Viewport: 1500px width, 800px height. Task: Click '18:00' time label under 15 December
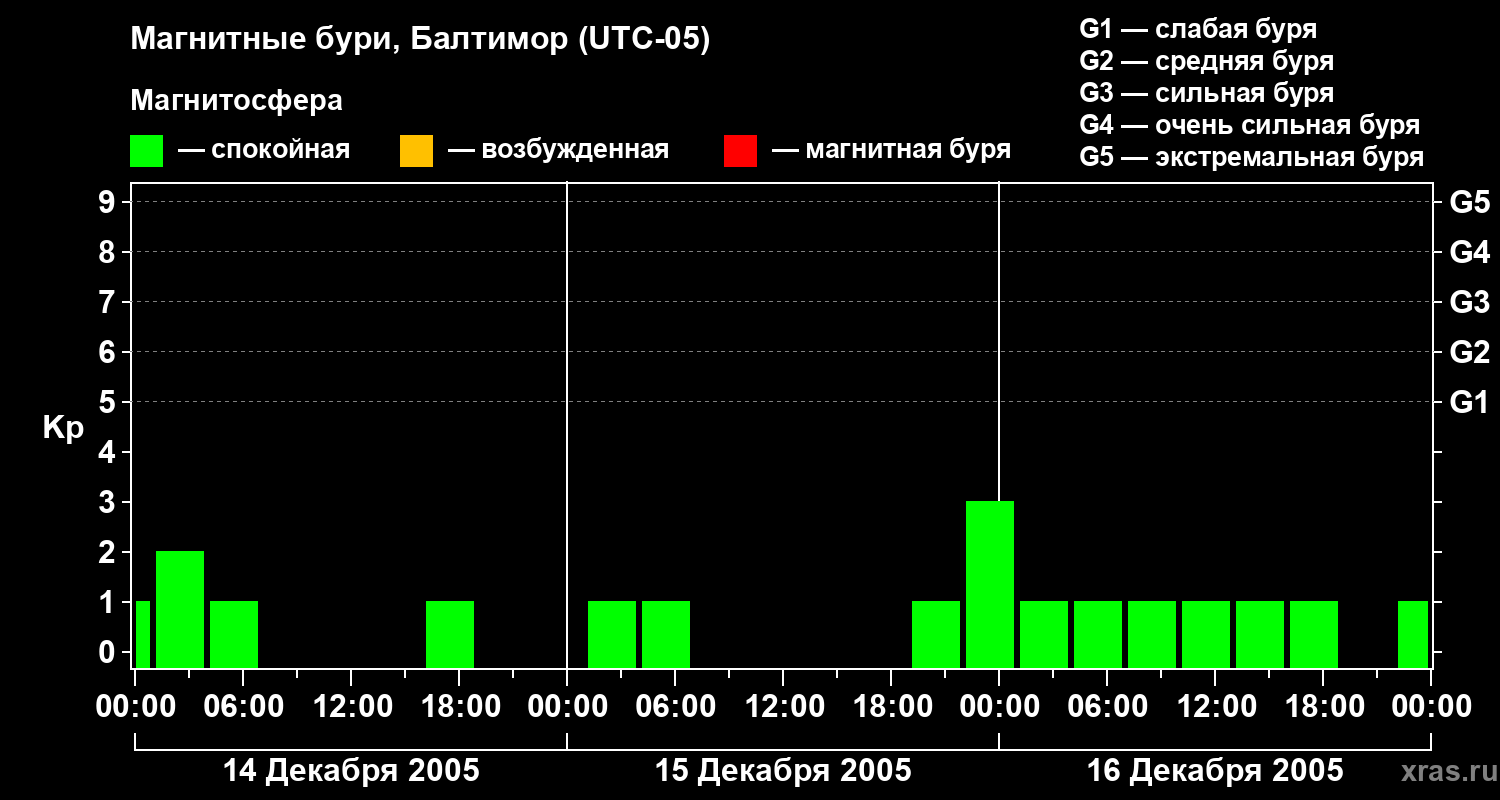[x=891, y=707]
